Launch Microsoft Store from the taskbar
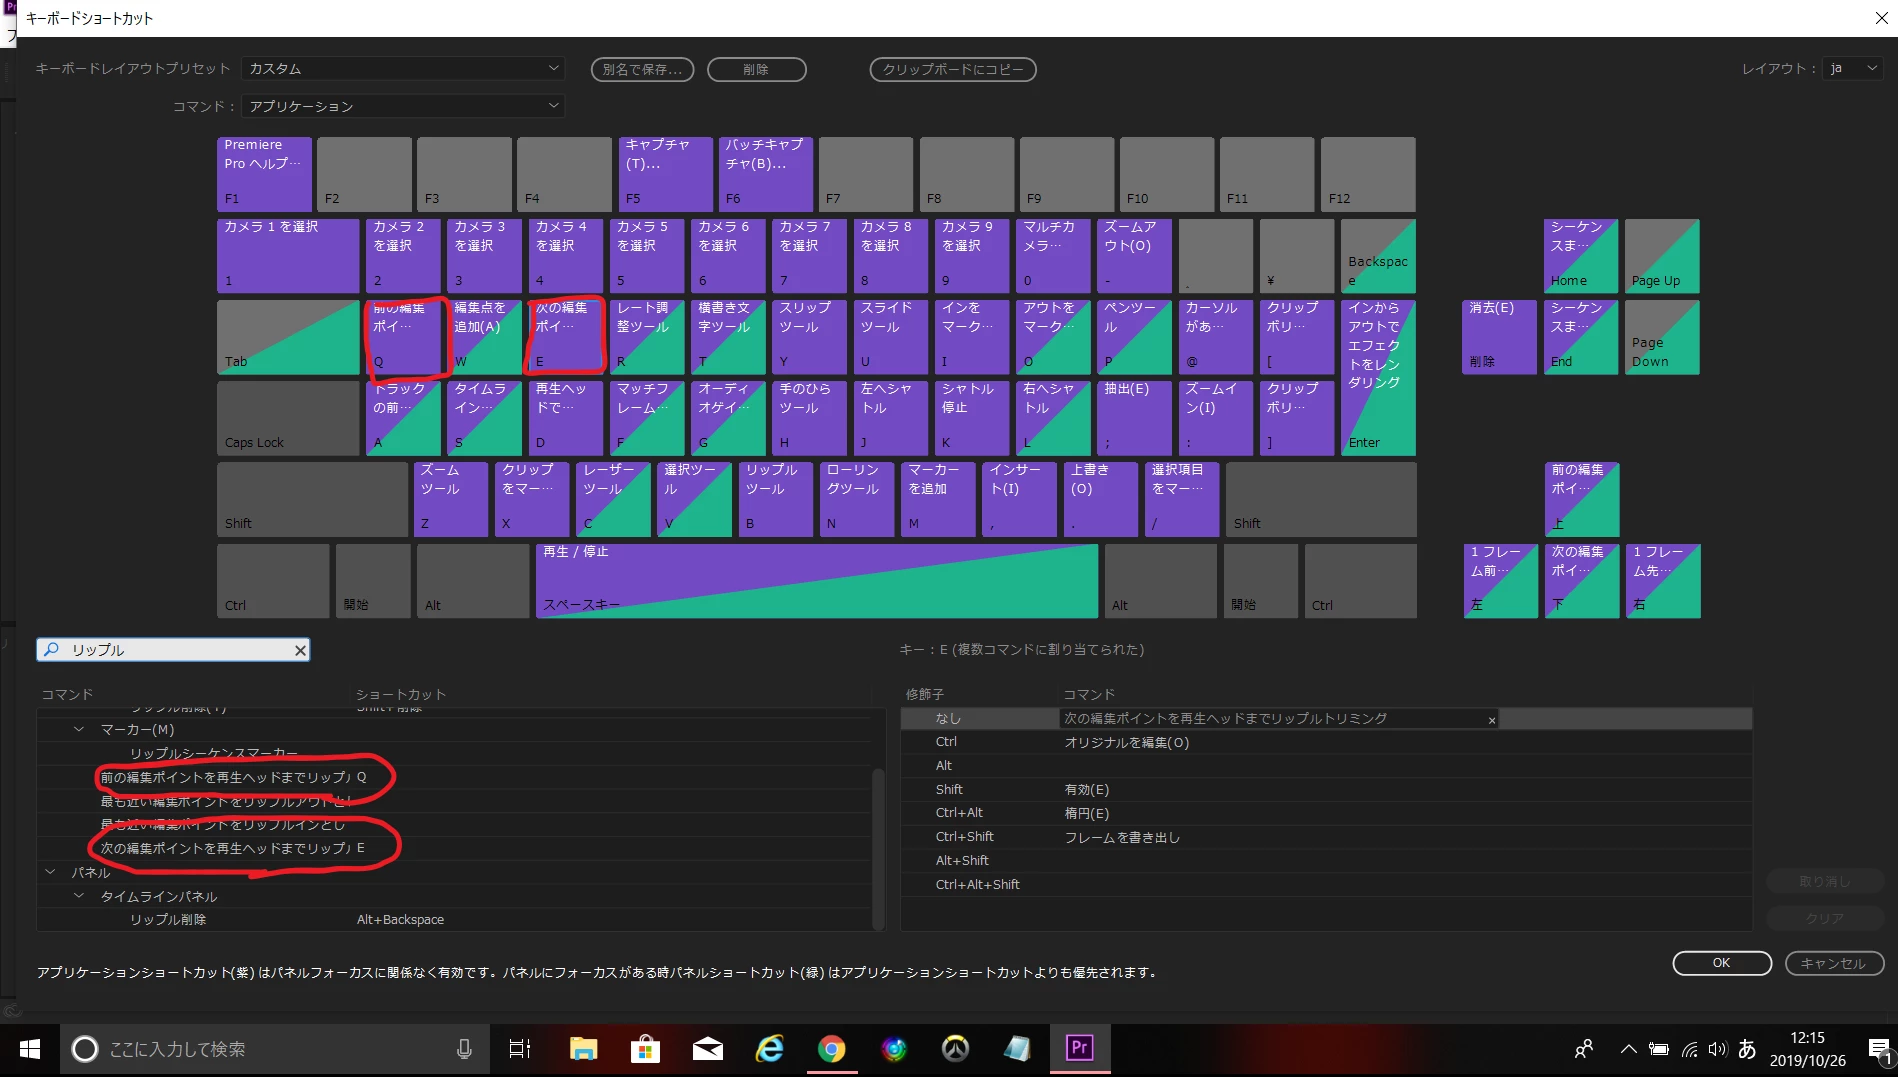The height and width of the screenshot is (1077, 1898). pos(645,1049)
